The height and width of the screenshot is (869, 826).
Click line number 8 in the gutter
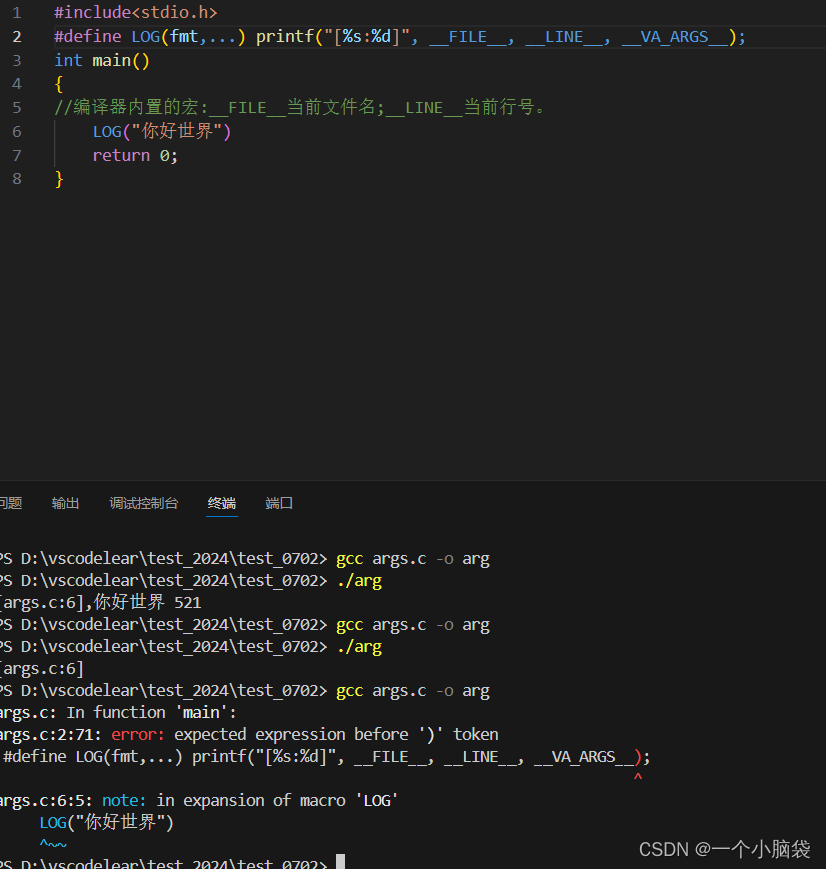coord(17,179)
